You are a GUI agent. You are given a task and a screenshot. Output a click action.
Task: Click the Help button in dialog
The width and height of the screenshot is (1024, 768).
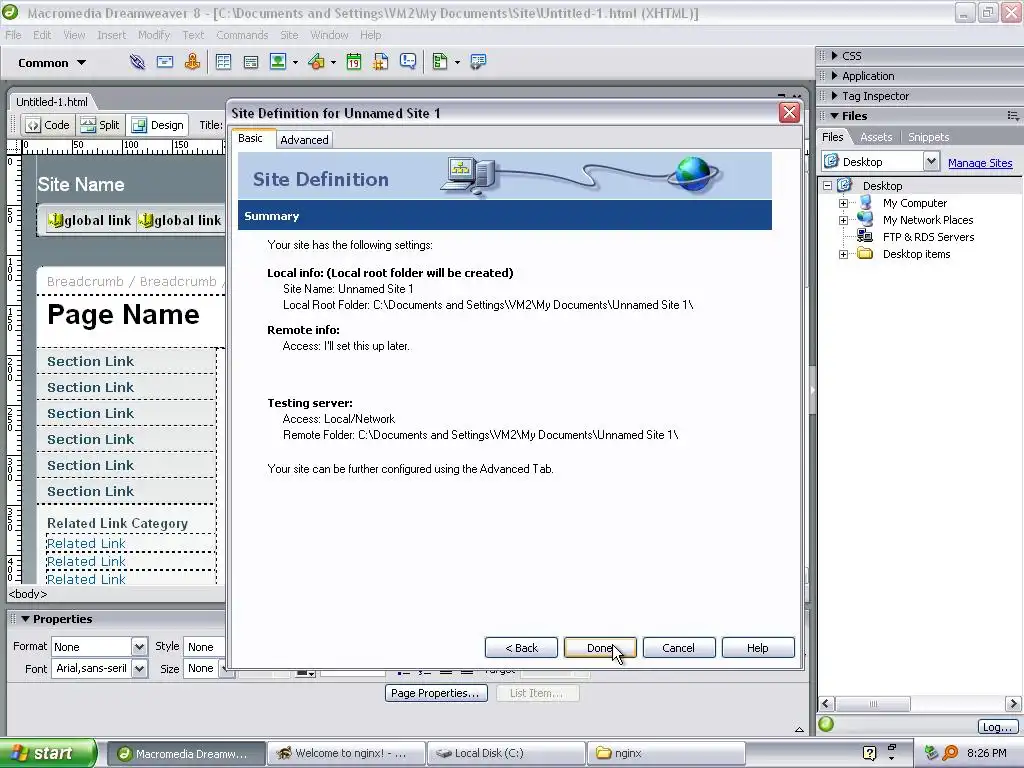coord(758,648)
